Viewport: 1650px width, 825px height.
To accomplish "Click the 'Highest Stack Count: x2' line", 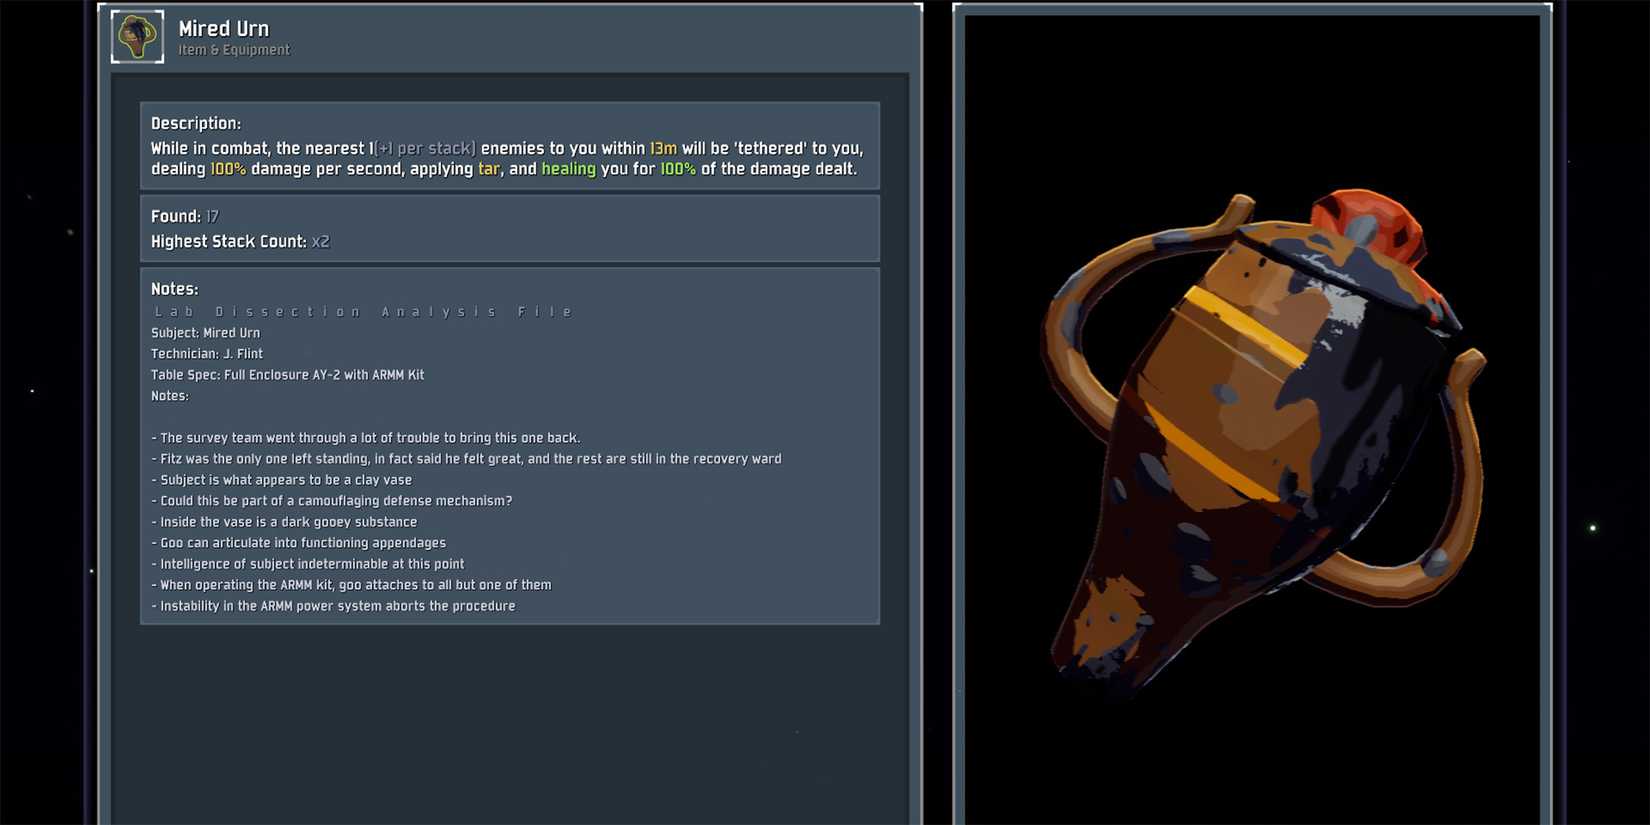I will (240, 241).
